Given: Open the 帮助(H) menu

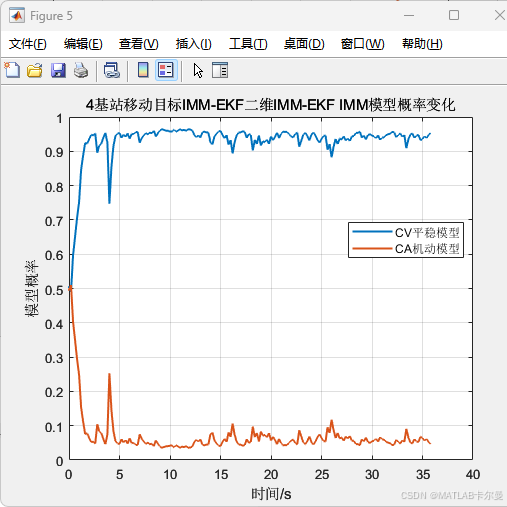Looking at the screenshot, I should 422,44.
